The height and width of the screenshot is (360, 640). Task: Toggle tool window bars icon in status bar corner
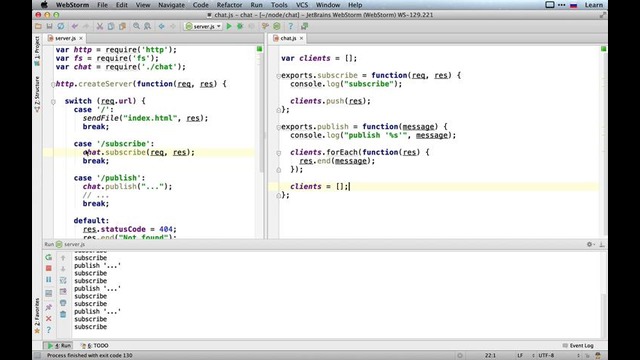pyautogui.click(x=38, y=356)
